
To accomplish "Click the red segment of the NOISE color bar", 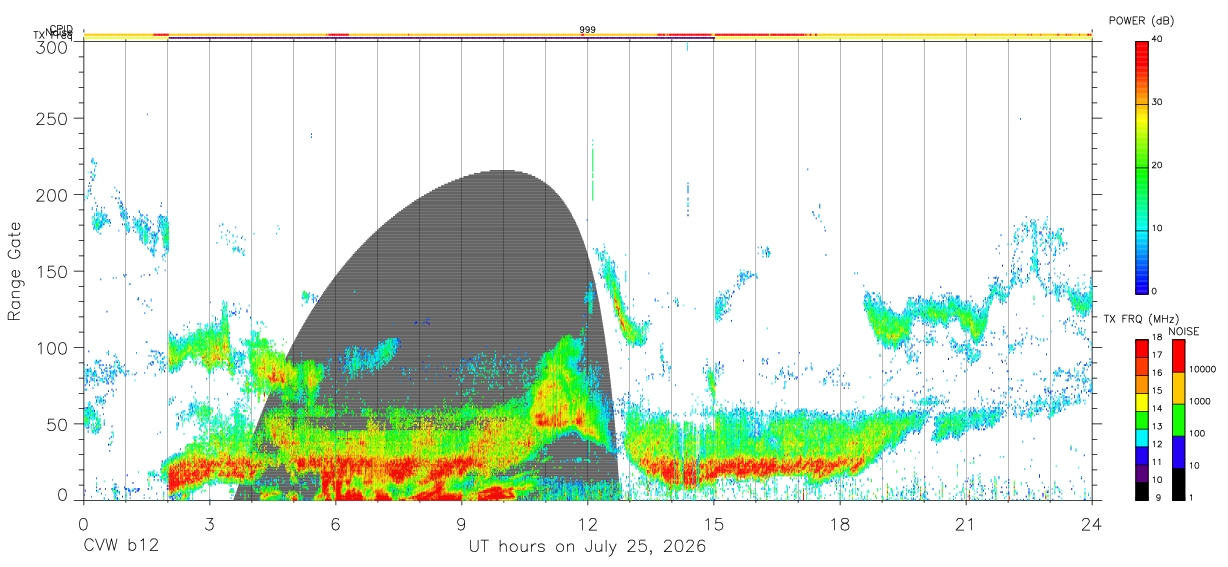I will (x=1178, y=355).
